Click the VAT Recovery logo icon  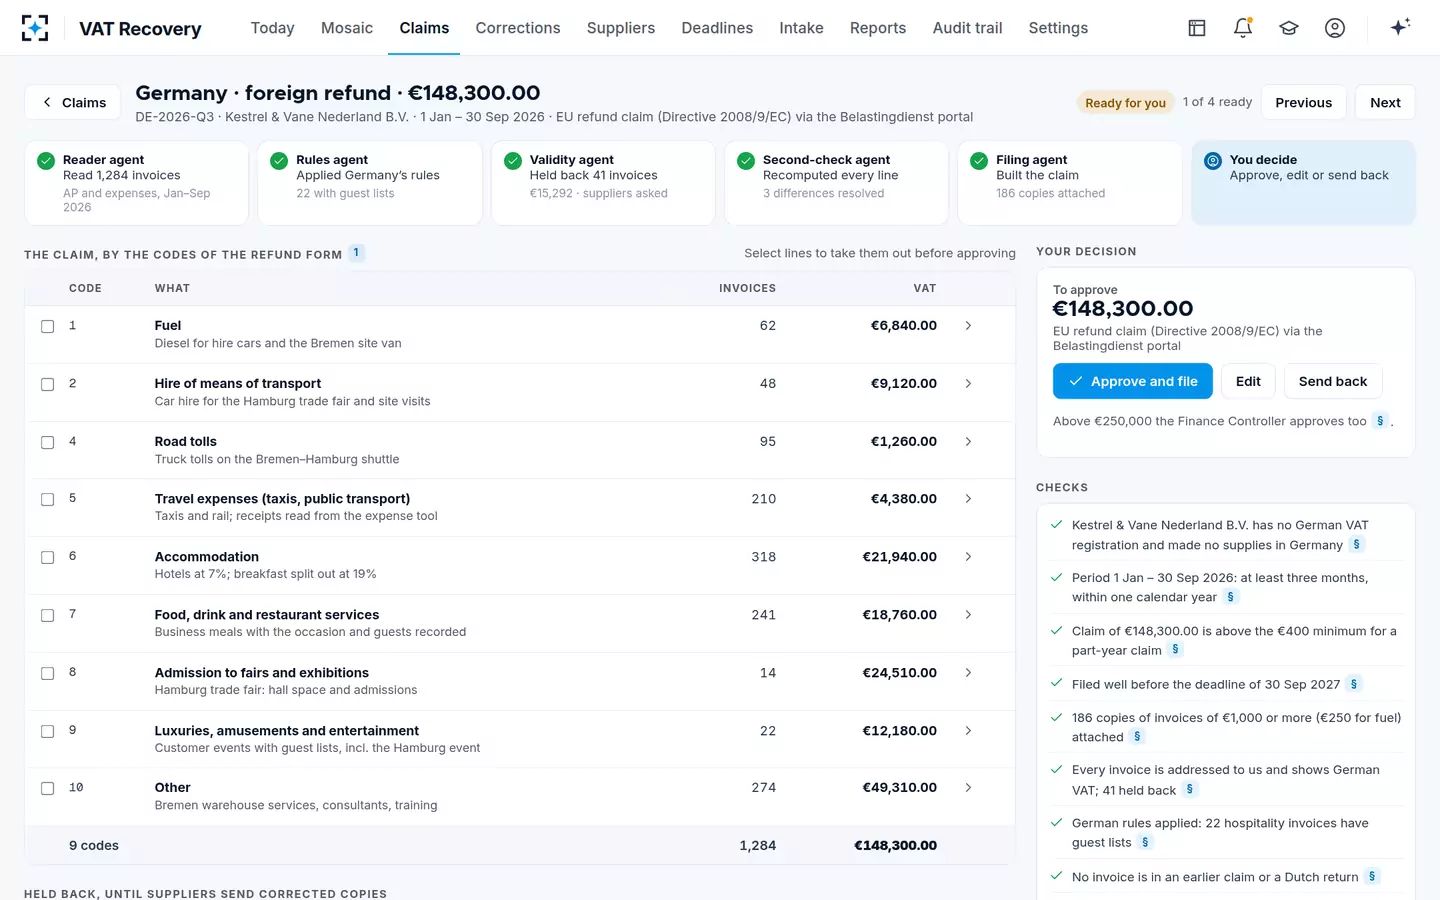[35, 28]
